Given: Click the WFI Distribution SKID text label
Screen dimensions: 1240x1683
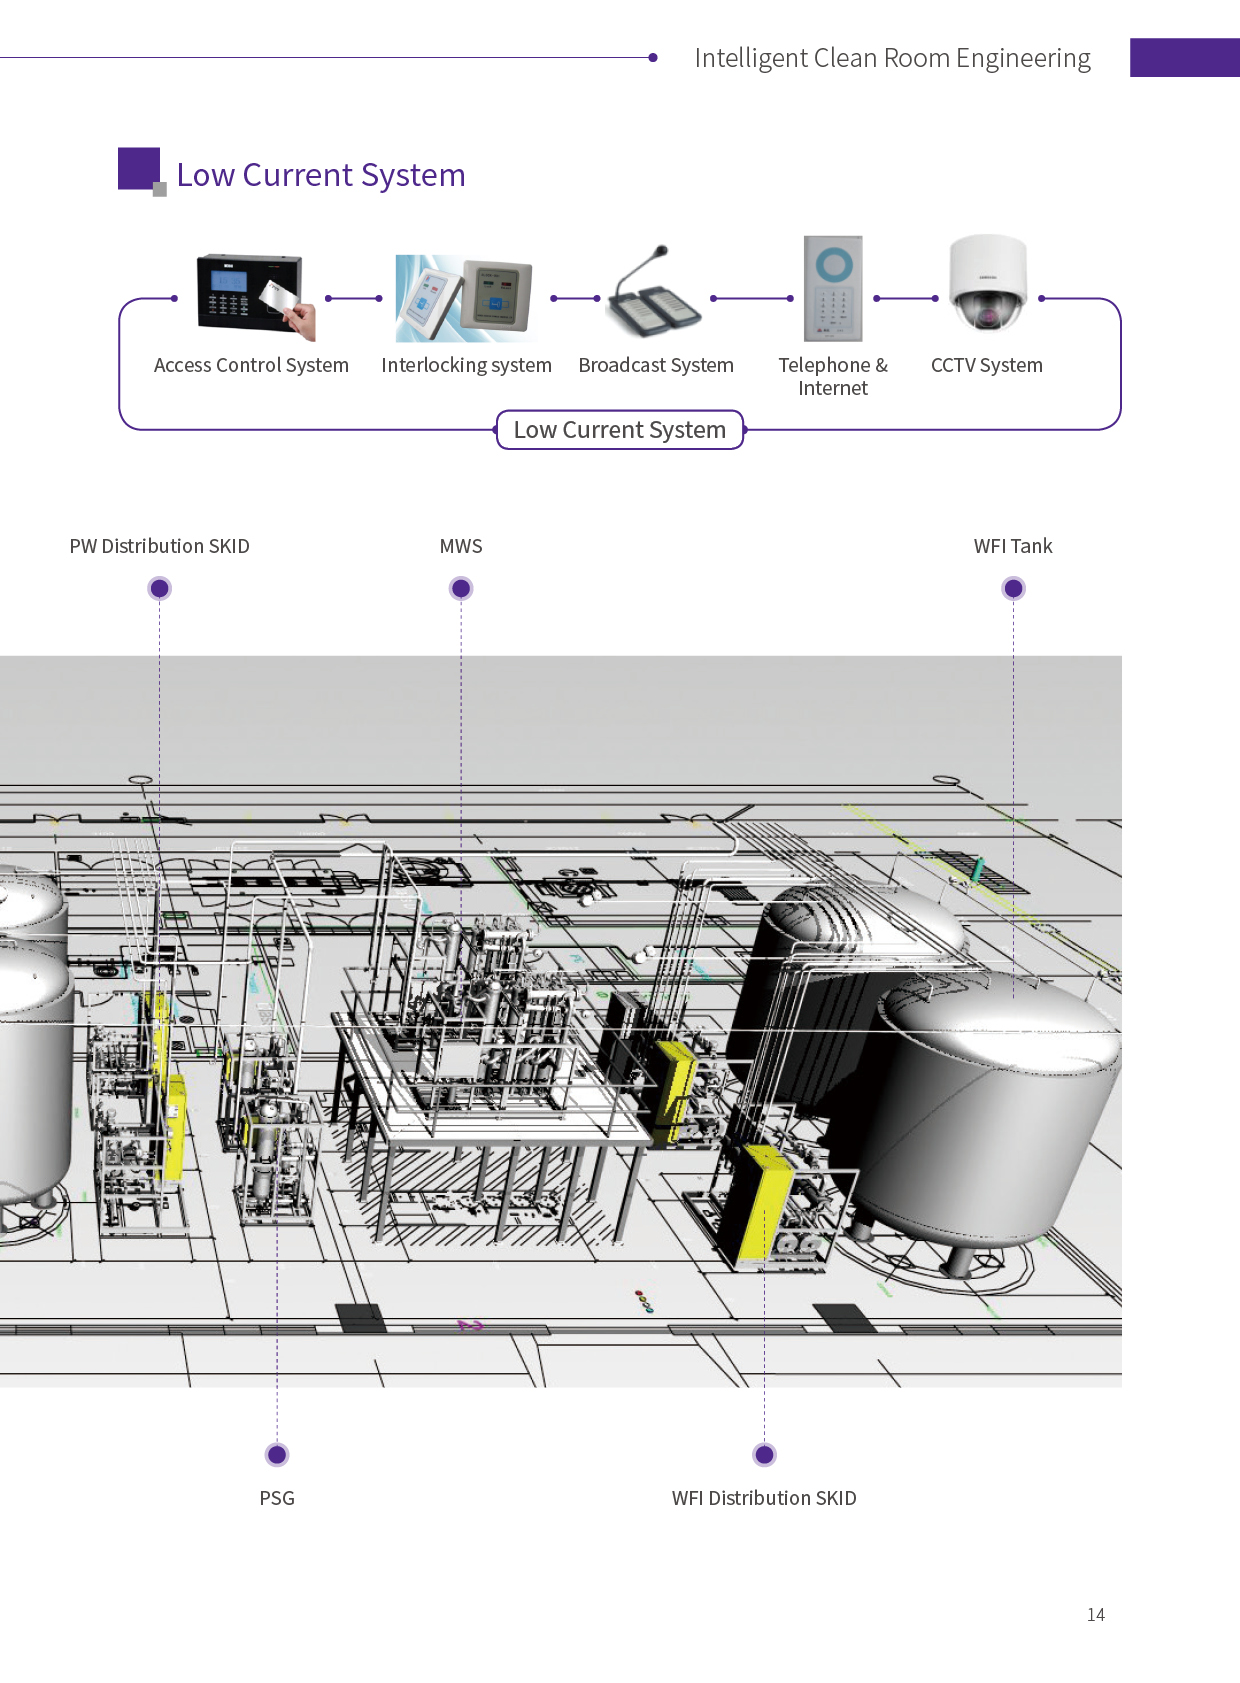Looking at the screenshot, I should 764,1498.
